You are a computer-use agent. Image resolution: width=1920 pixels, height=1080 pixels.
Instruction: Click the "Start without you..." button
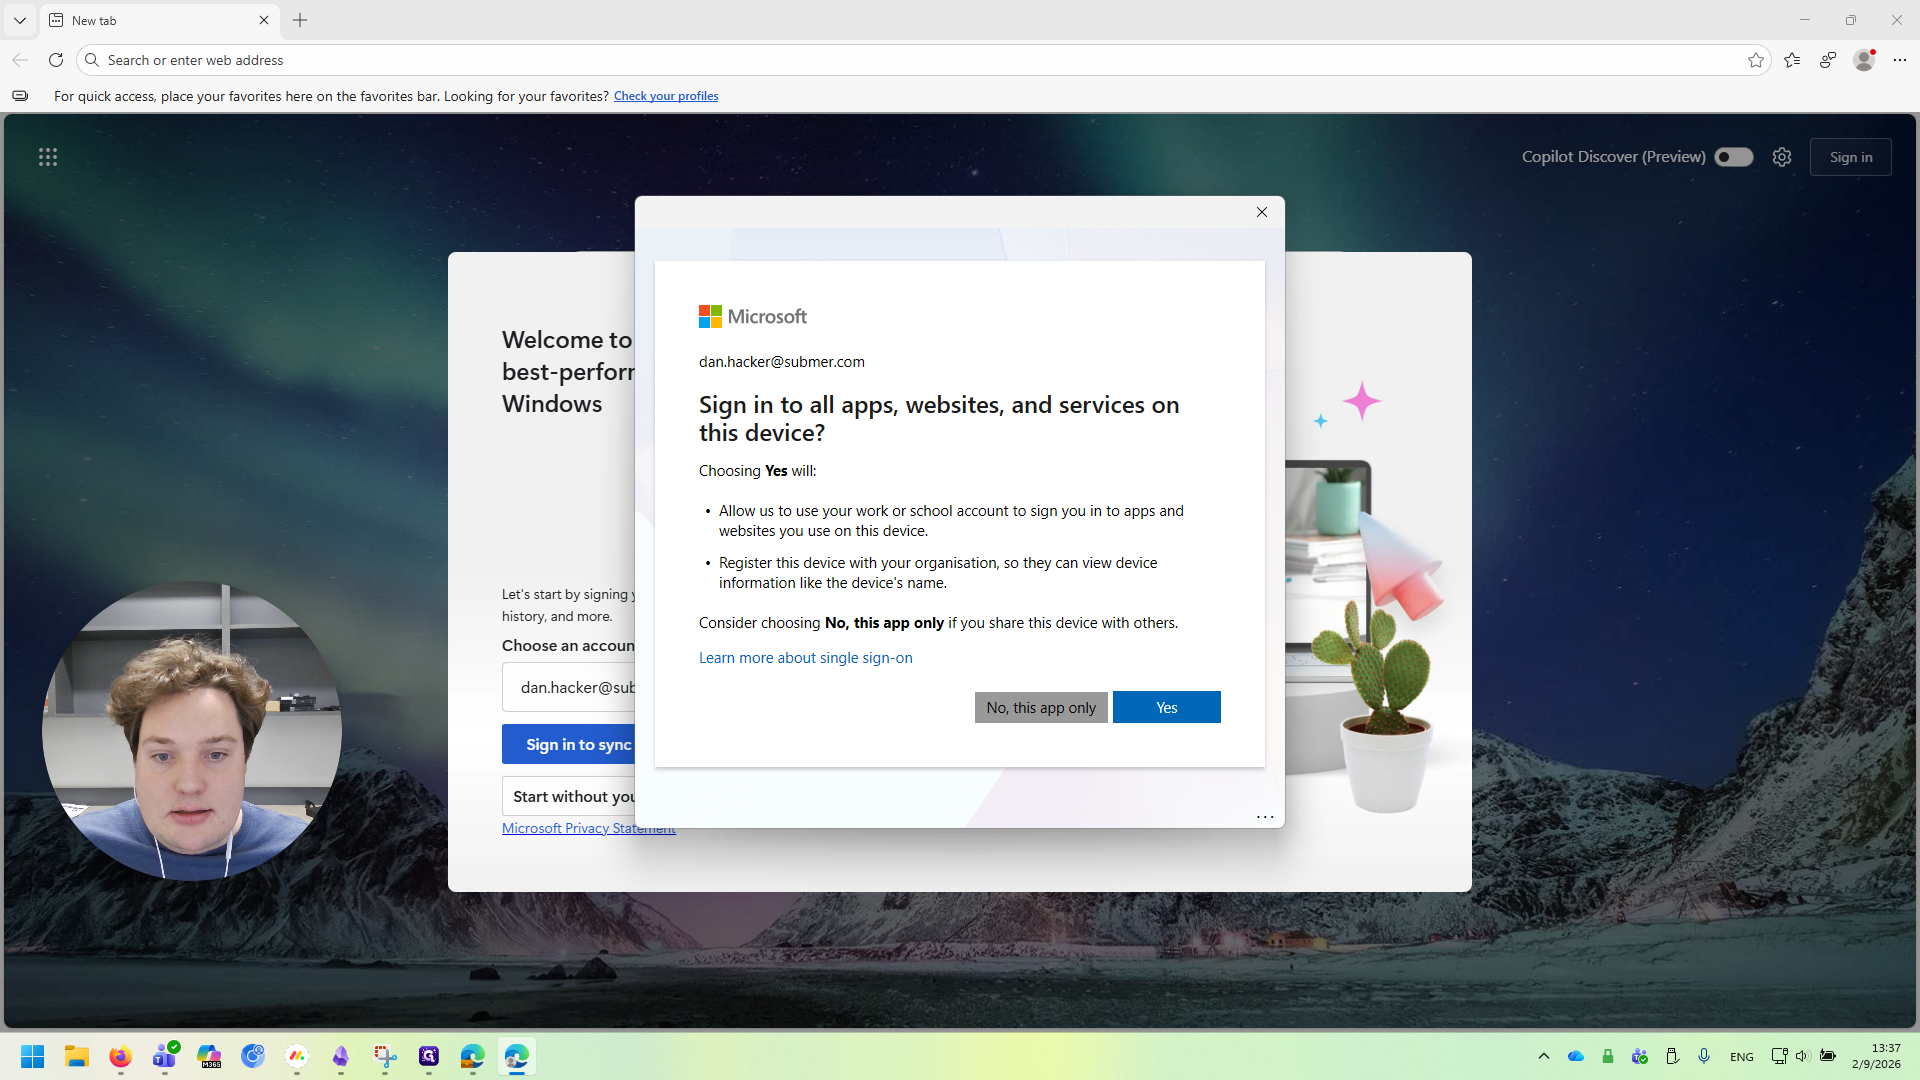[x=569, y=796]
